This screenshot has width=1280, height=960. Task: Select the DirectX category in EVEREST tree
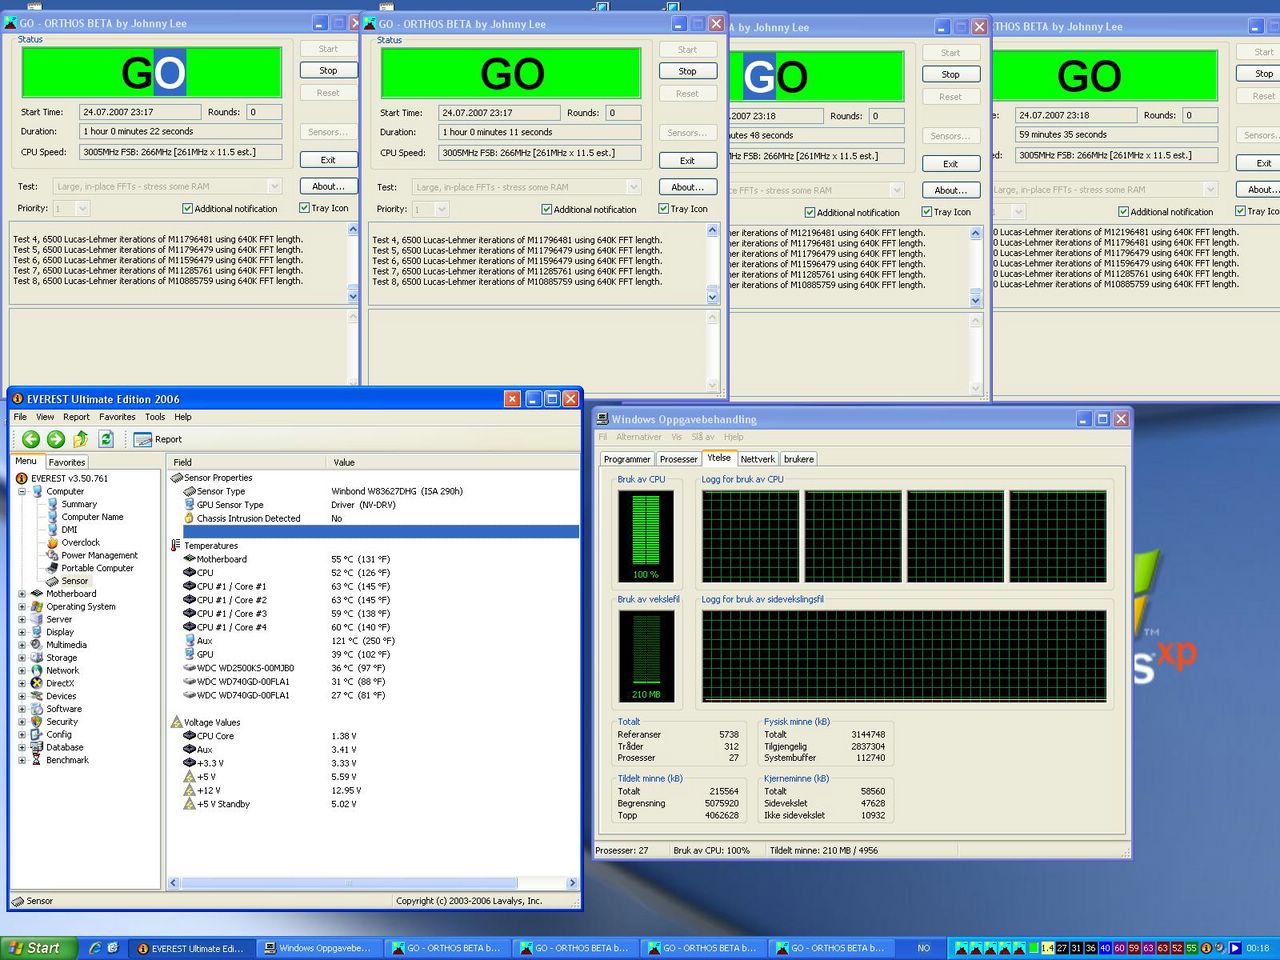(60, 683)
